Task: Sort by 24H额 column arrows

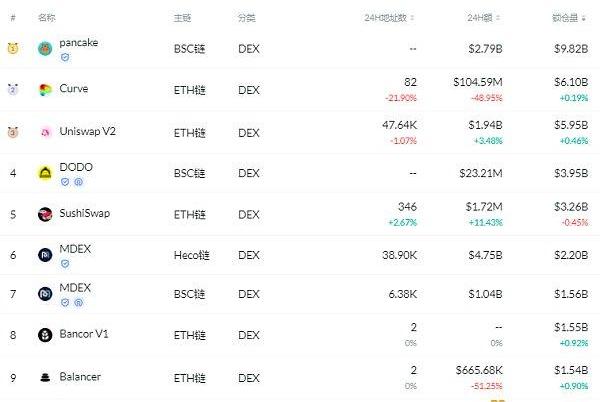Action: pos(499,18)
